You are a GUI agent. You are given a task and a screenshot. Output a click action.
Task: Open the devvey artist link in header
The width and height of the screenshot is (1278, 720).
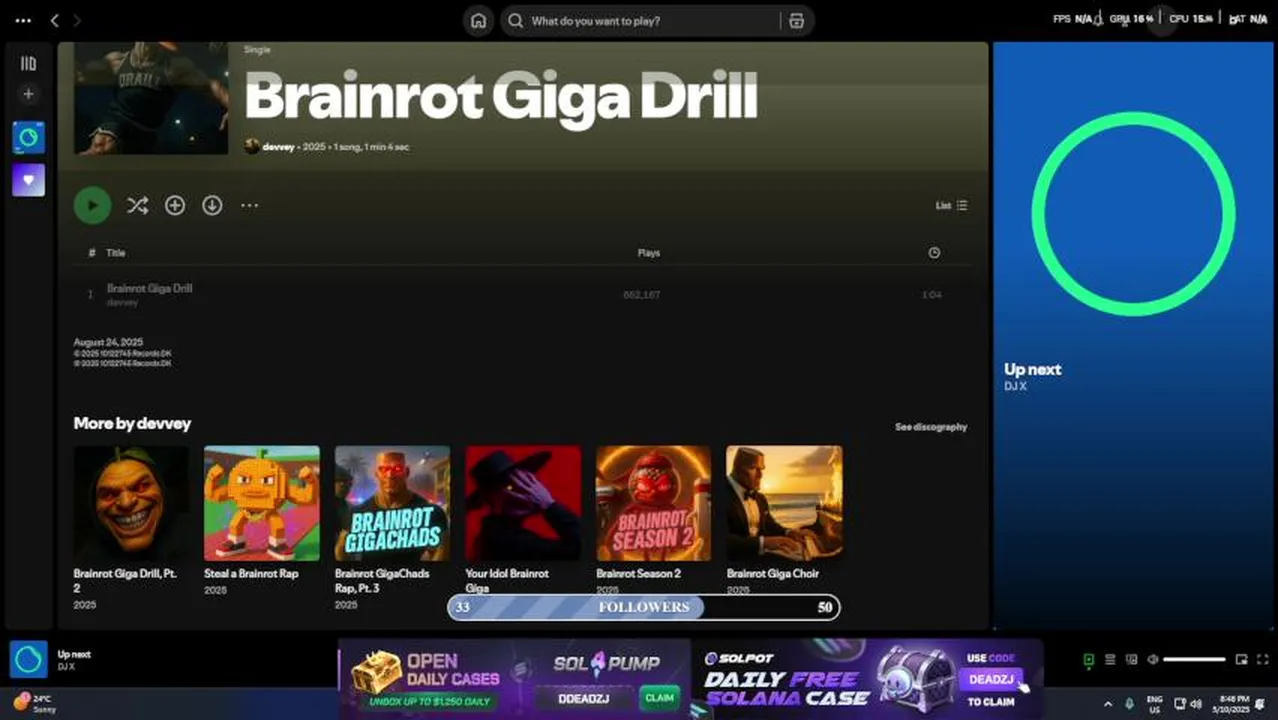(x=278, y=147)
